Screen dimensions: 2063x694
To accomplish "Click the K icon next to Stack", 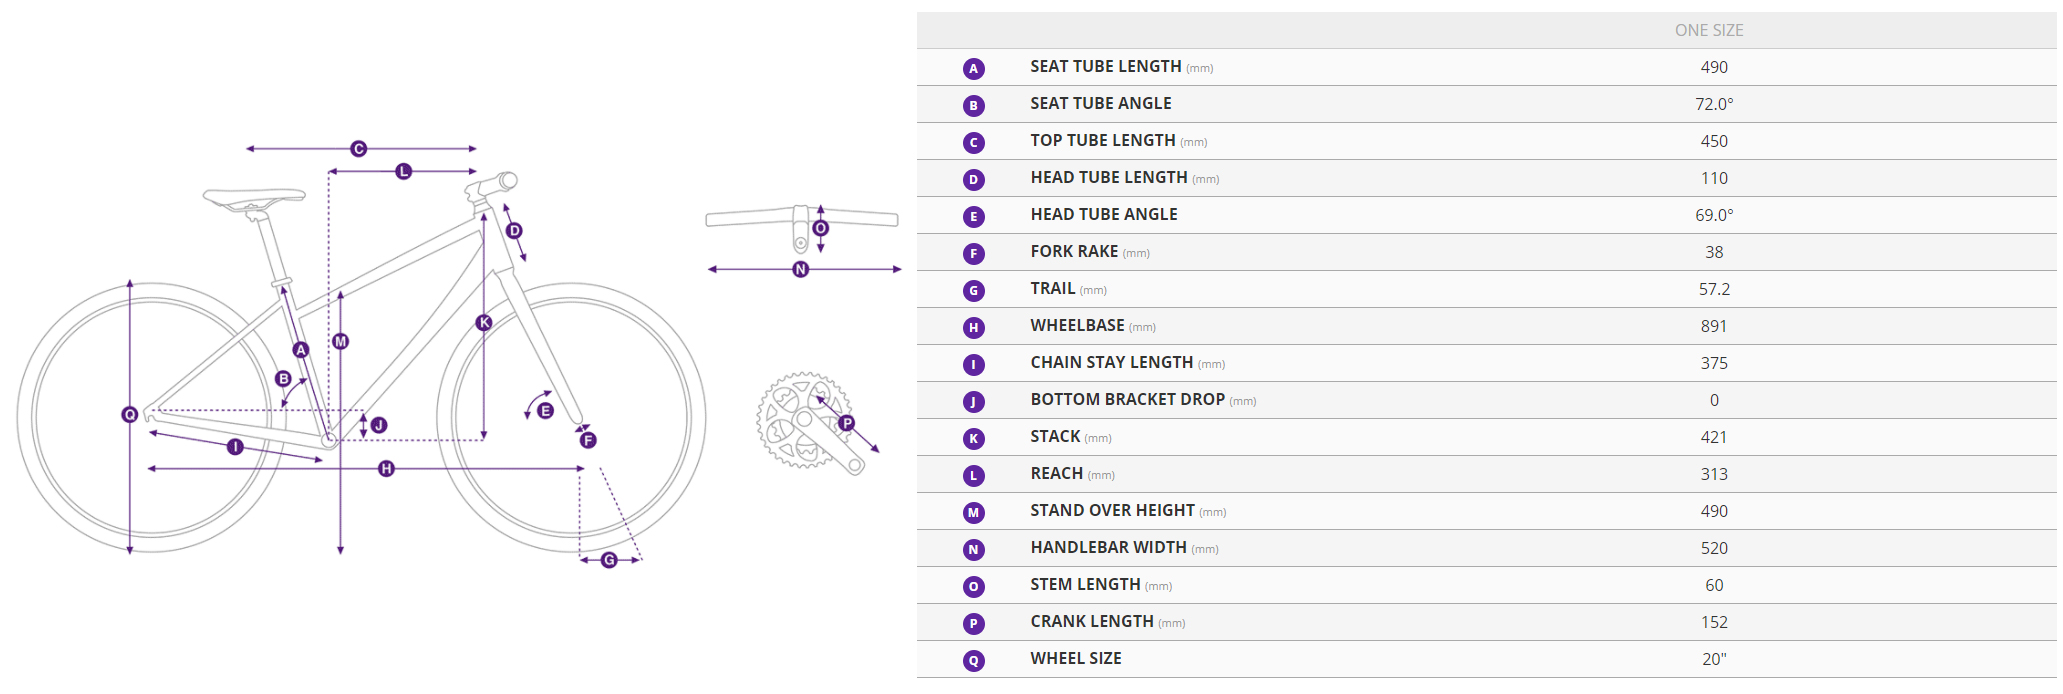I will [x=973, y=438].
